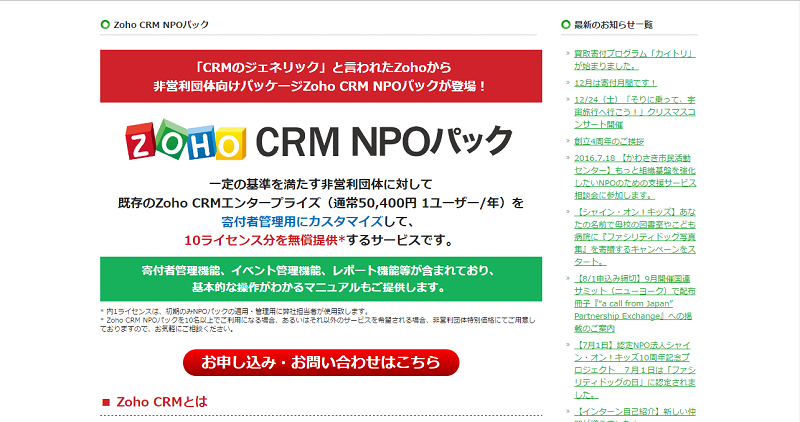Click the お申し込み・お問い合わせはこちら red button

[321, 362]
